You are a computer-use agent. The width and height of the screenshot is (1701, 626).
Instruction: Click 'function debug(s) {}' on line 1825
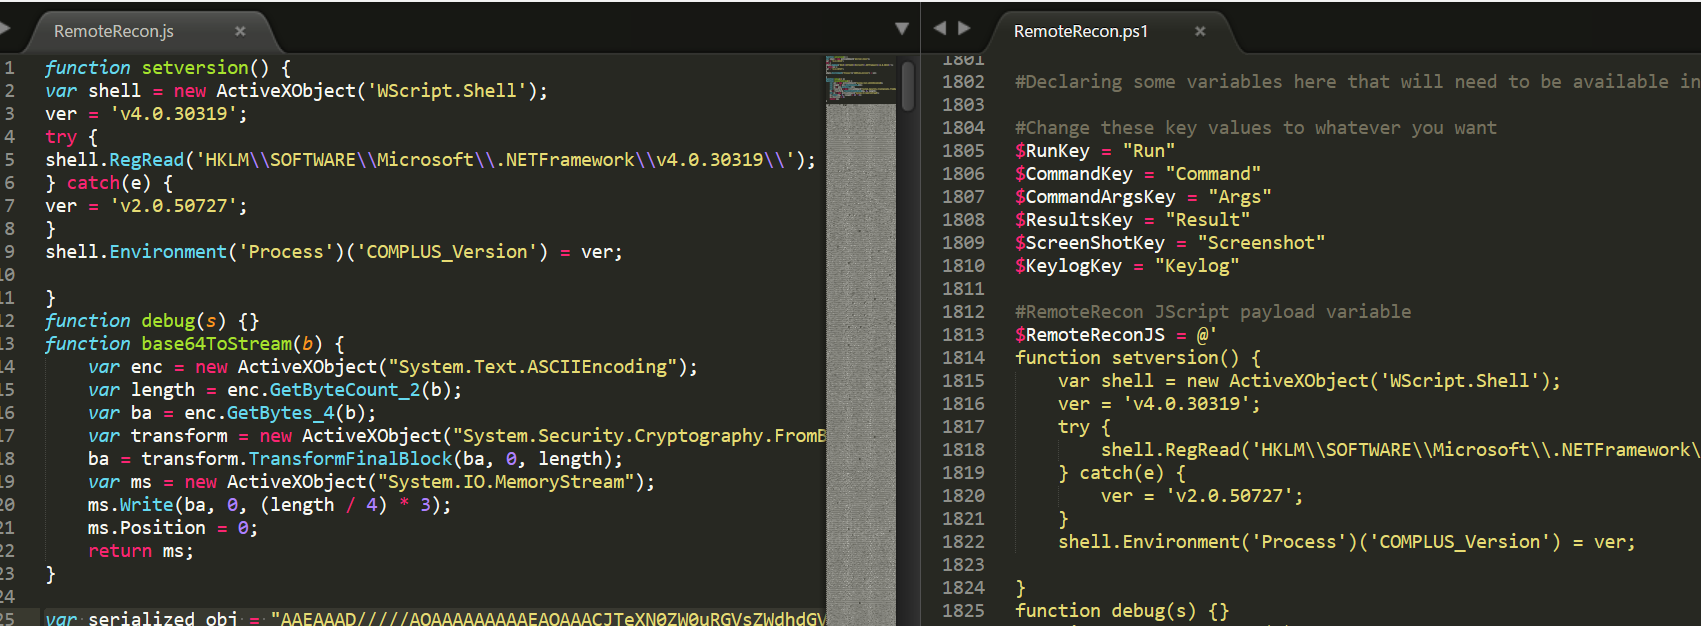pyautogui.click(x=1122, y=611)
